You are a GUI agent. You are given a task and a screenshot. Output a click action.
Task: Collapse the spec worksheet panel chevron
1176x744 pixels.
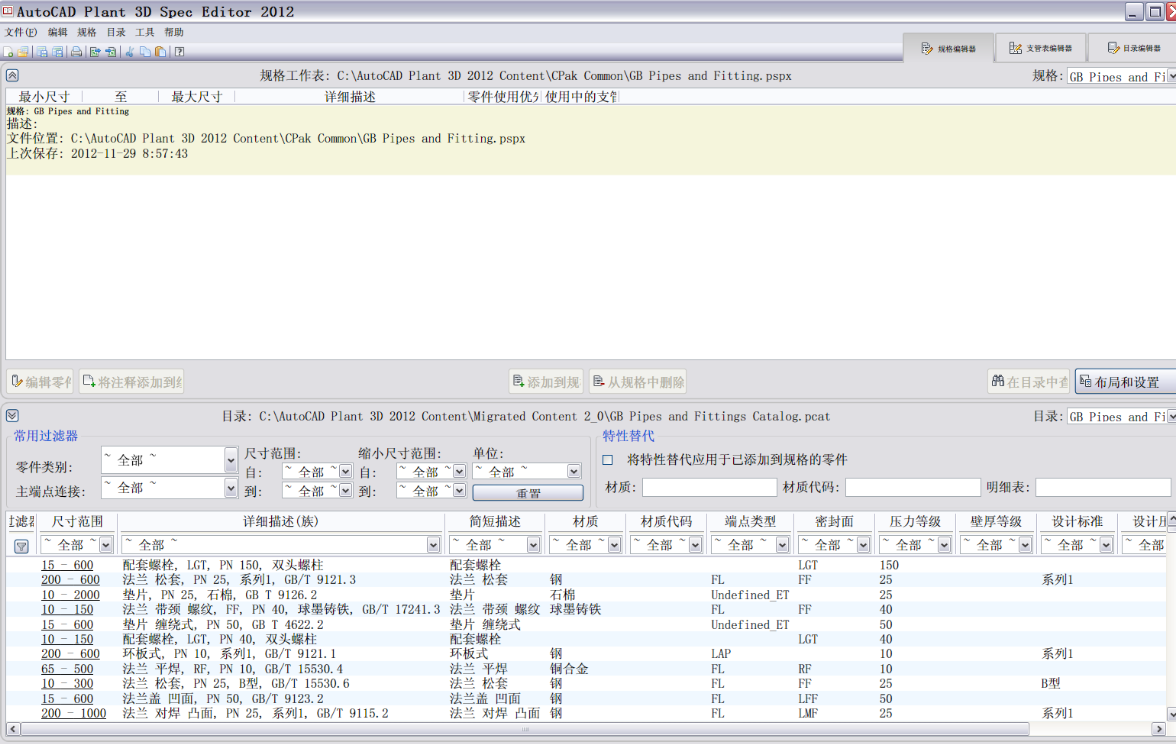coord(12,75)
